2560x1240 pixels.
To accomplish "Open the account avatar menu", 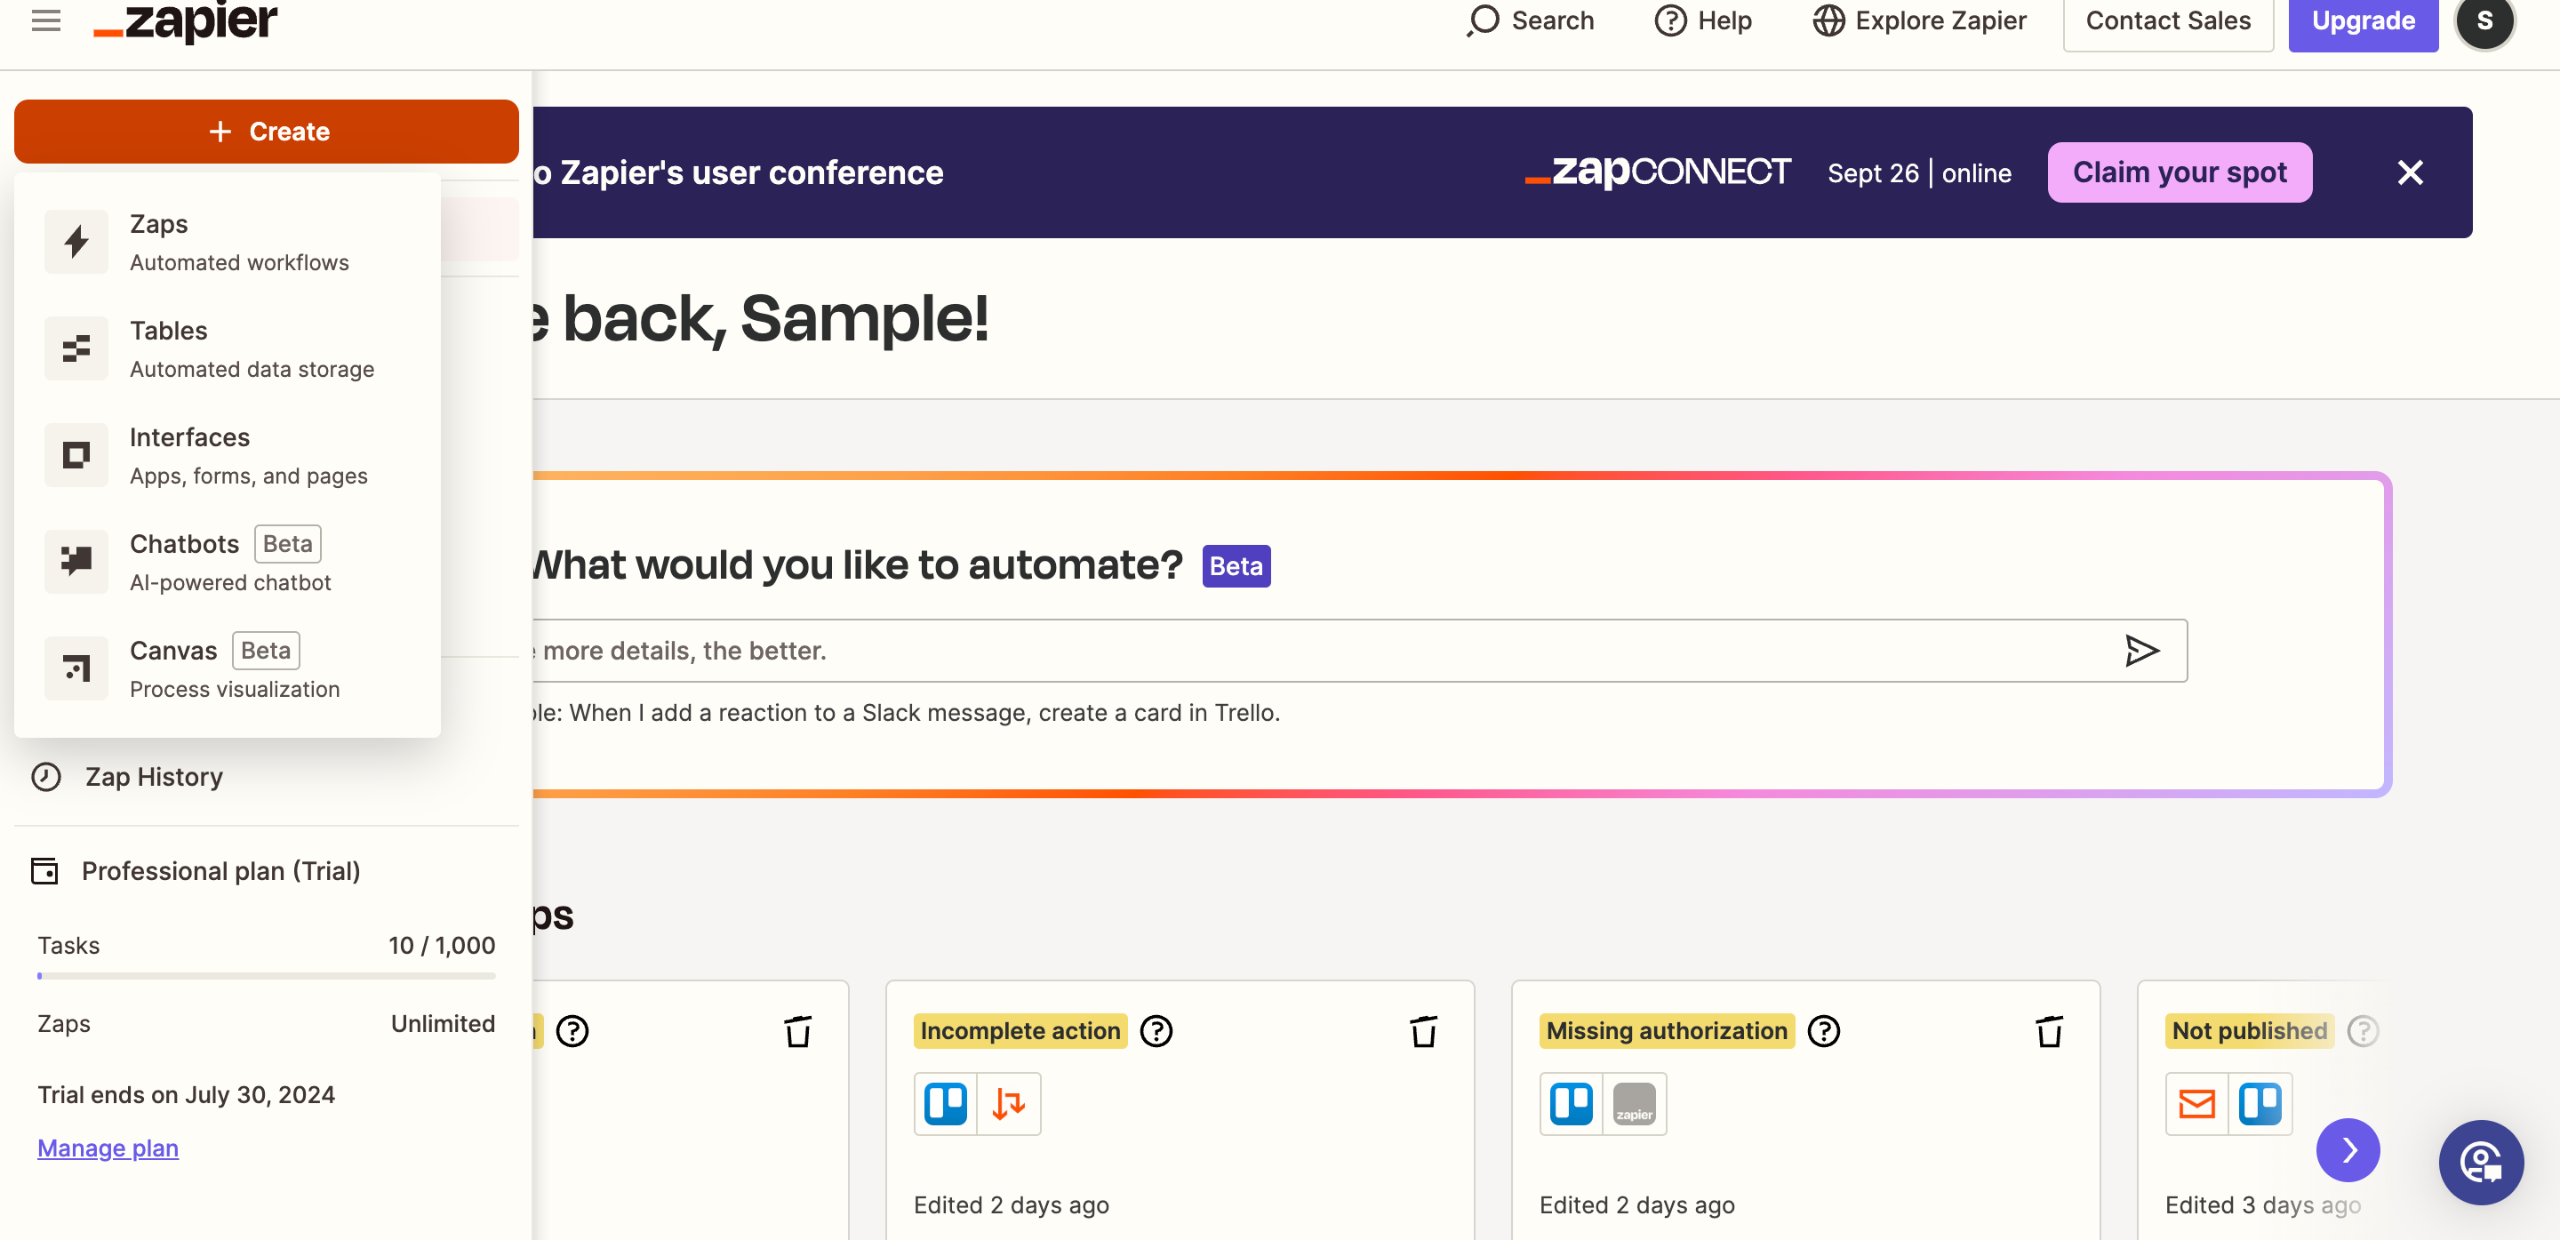I will point(2484,22).
